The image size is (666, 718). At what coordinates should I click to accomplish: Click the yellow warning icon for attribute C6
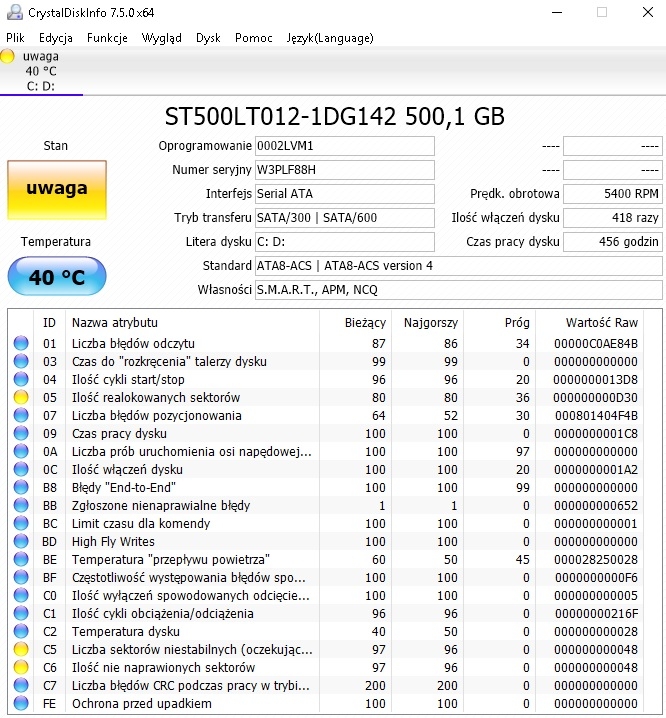(x=21, y=667)
